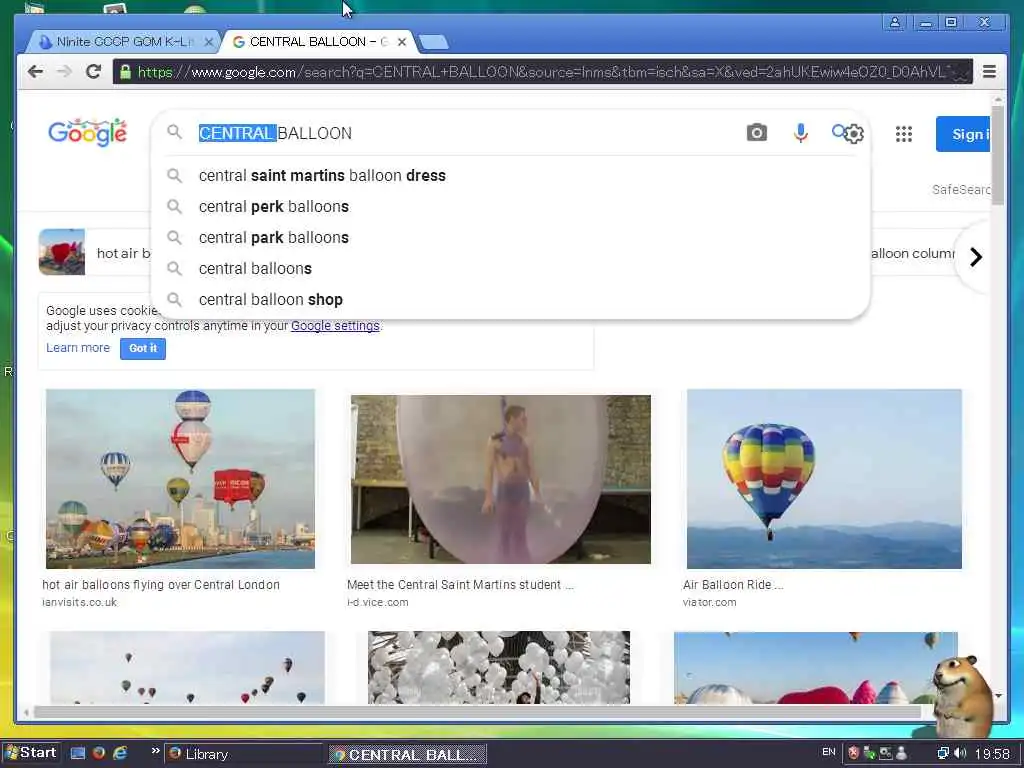The height and width of the screenshot is (768, 1024).
Task: Launch Firefox from quick launch bar
Action: (x=99, y=753)
